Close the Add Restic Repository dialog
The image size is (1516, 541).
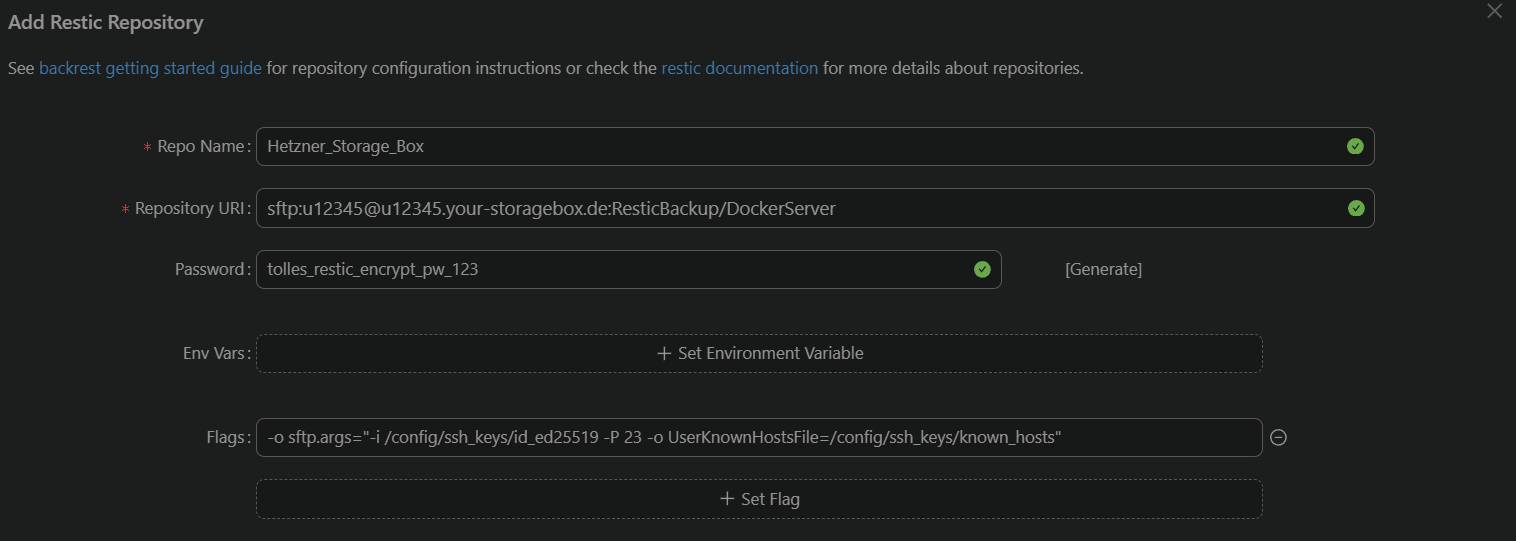click(1494, 12)
